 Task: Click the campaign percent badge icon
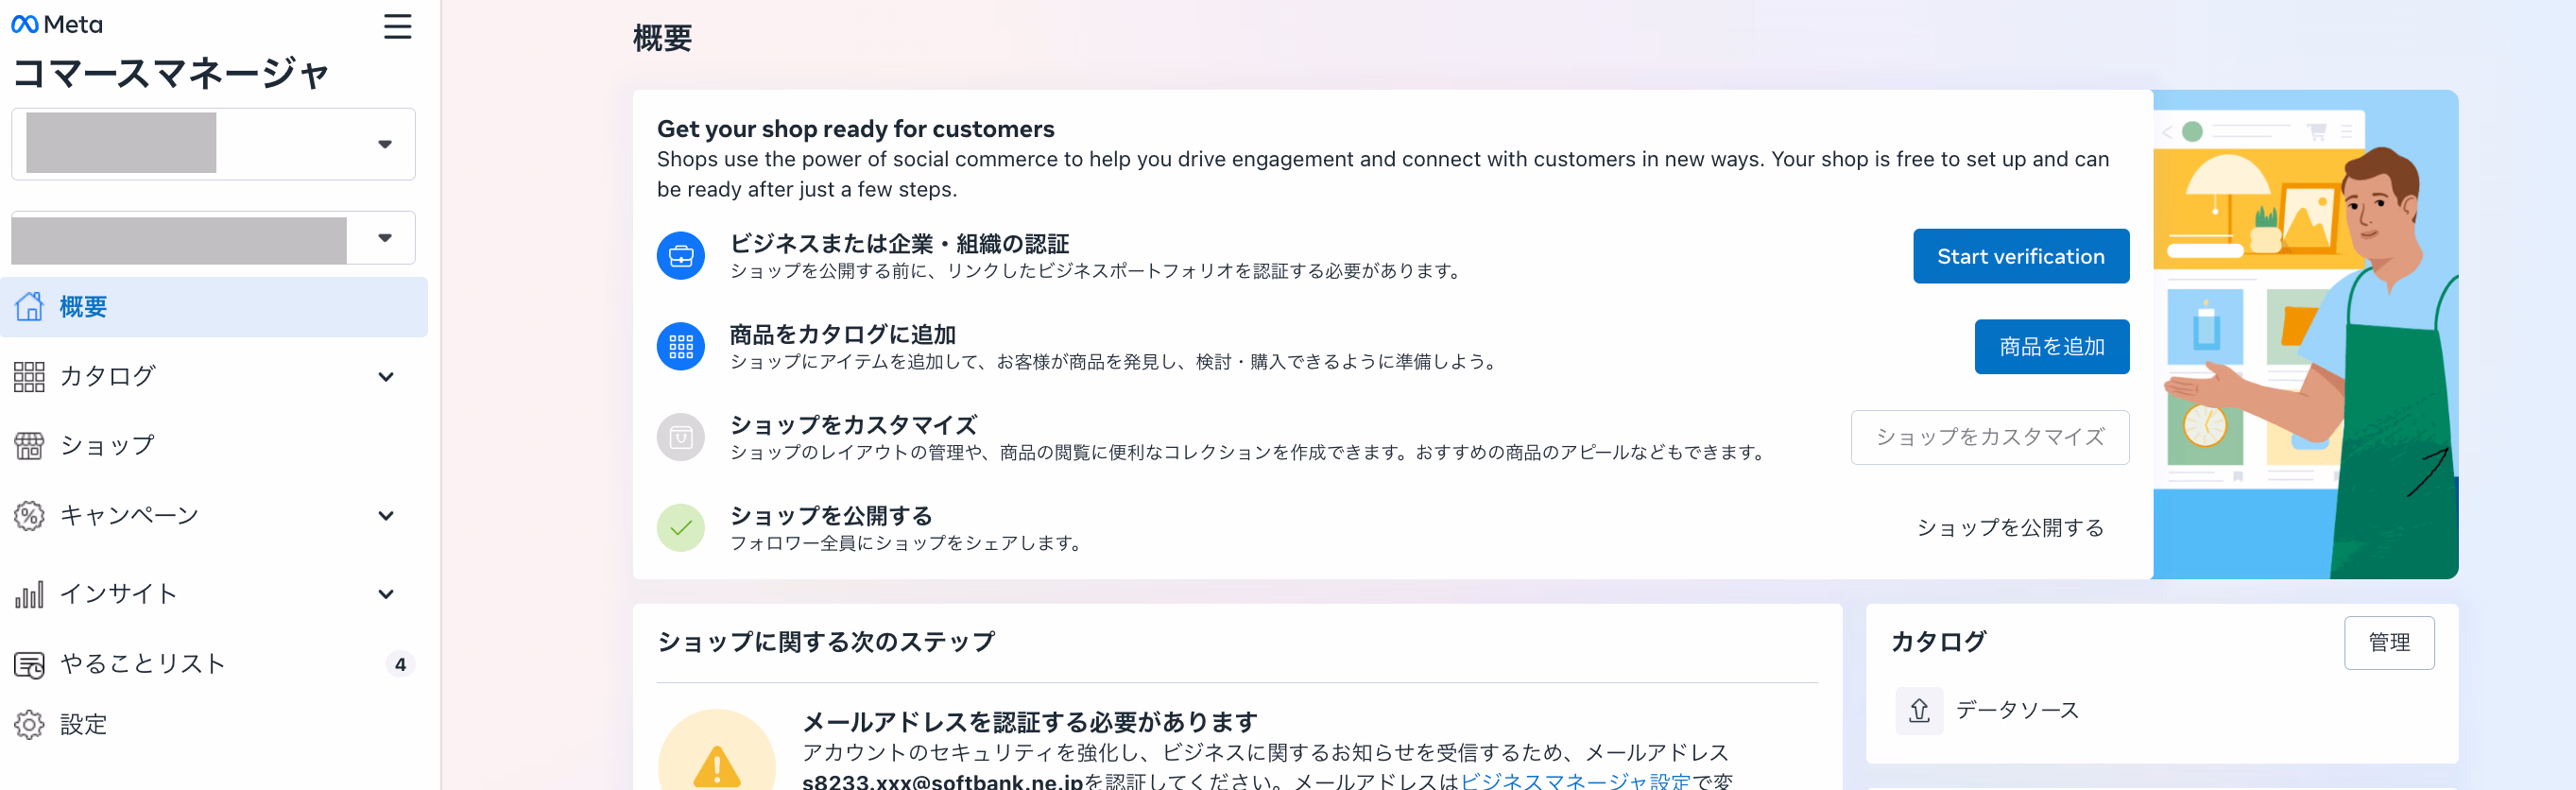coord(29,516)
